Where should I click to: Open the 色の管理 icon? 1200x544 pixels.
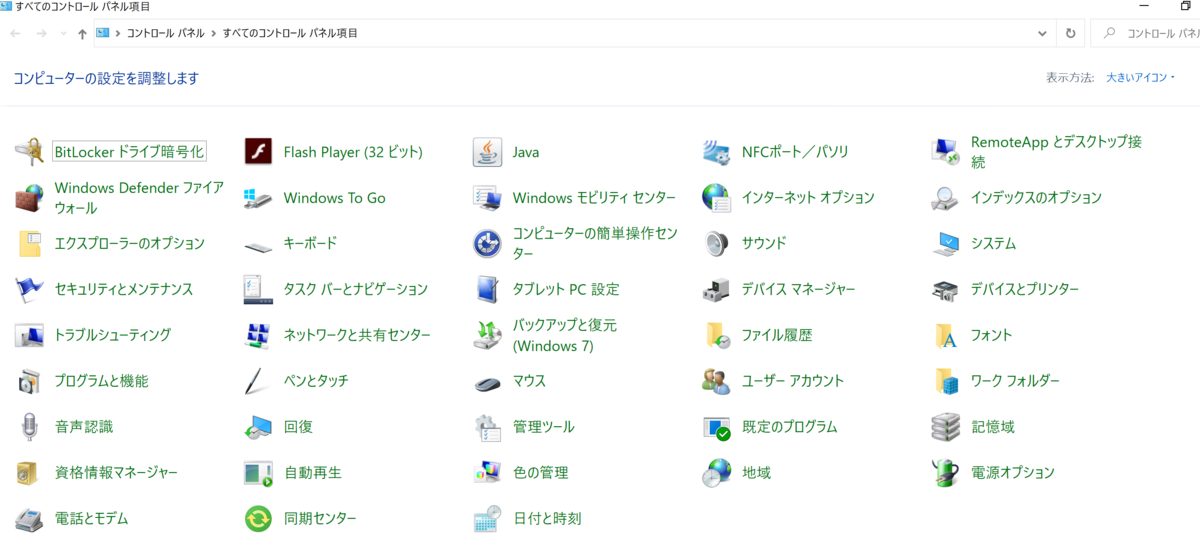point(487,472)
